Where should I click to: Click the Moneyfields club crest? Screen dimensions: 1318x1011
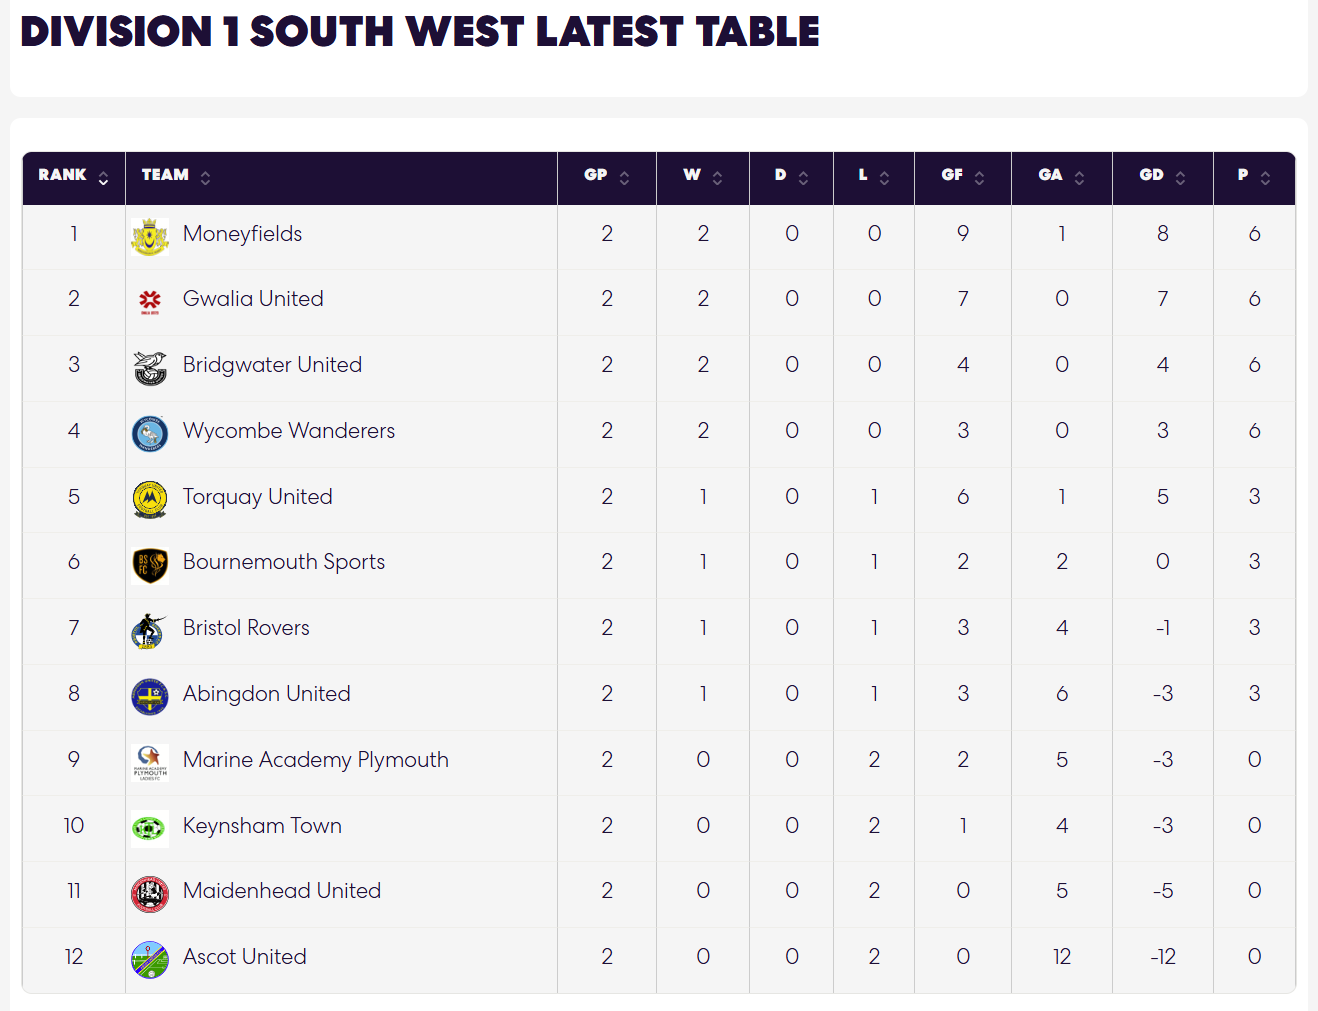point(150,236)
